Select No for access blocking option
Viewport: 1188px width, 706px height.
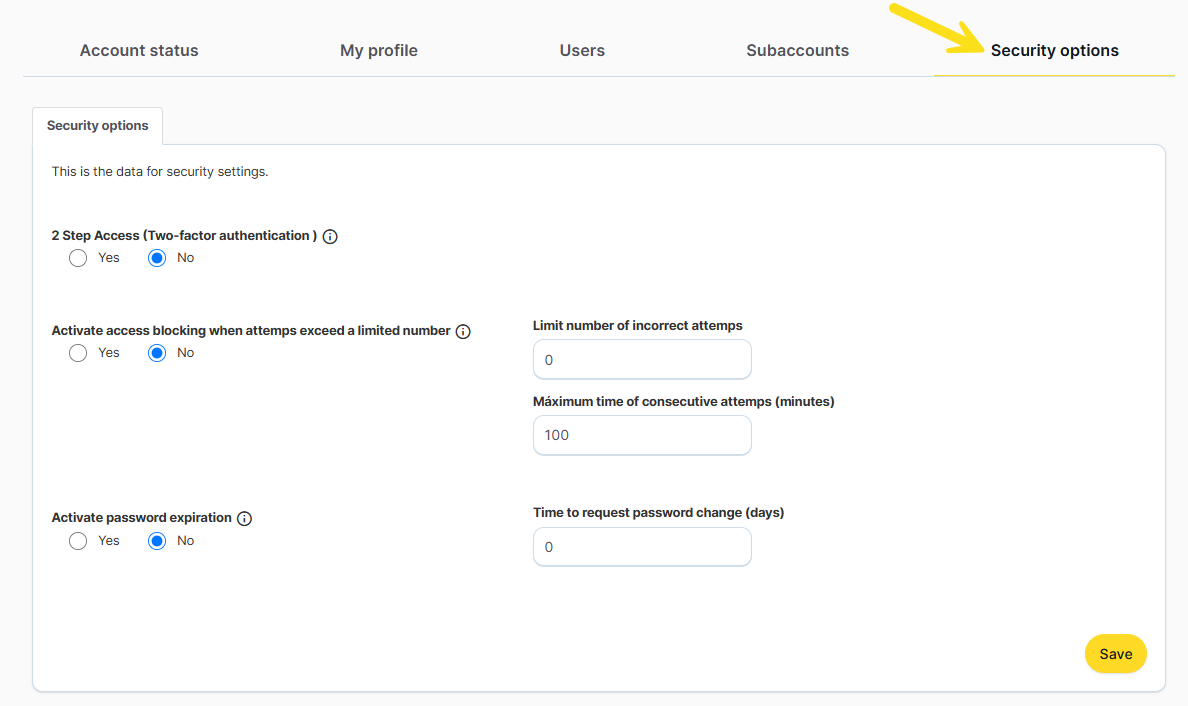(157, 353)
